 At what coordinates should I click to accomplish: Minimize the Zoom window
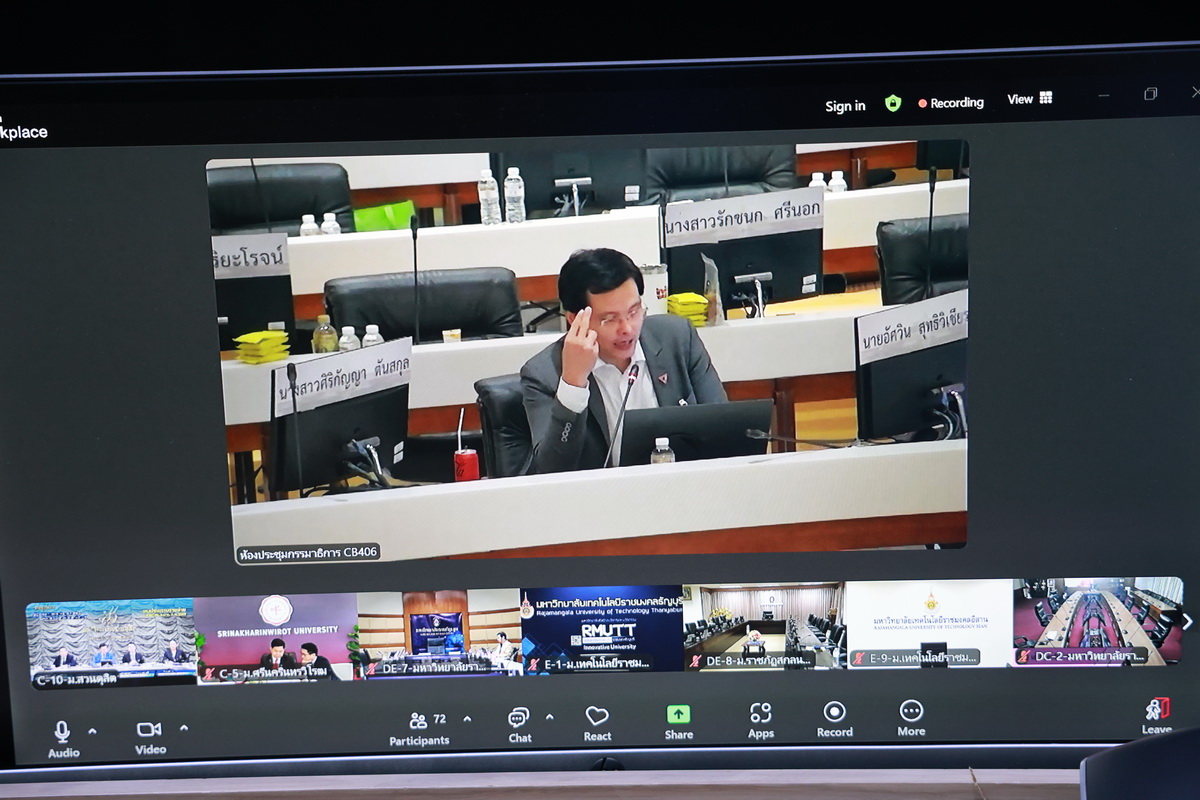(x=1103, y=95)
